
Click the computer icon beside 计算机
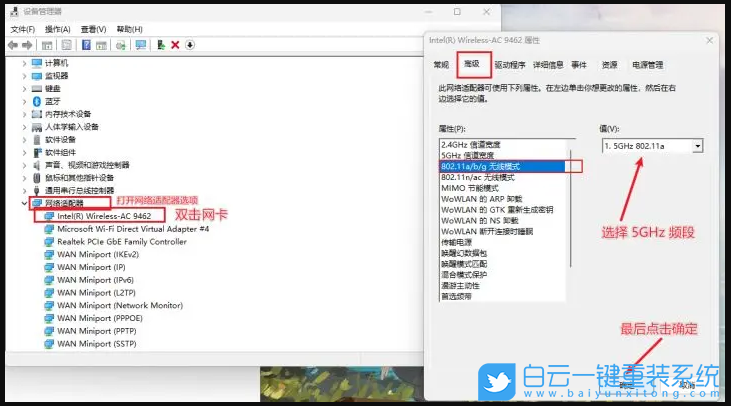point(37,63)
